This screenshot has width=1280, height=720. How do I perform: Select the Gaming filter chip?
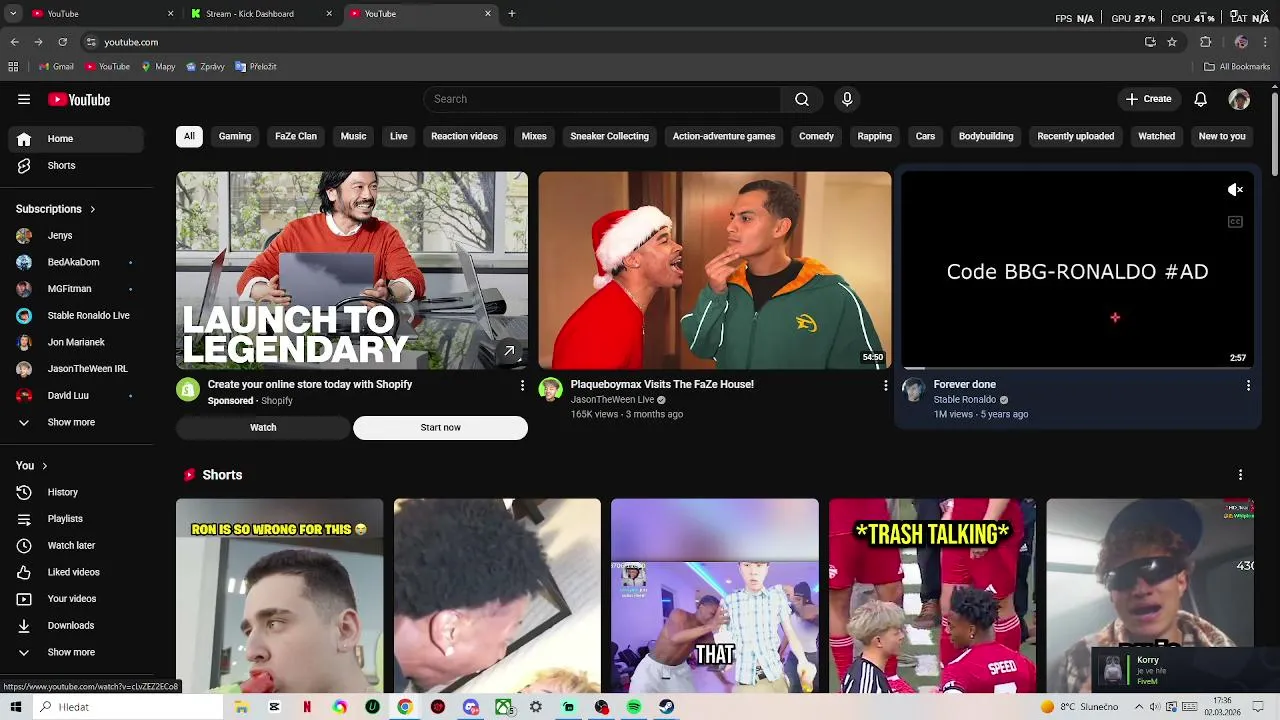pyautogui.click(x=235, y=136)
